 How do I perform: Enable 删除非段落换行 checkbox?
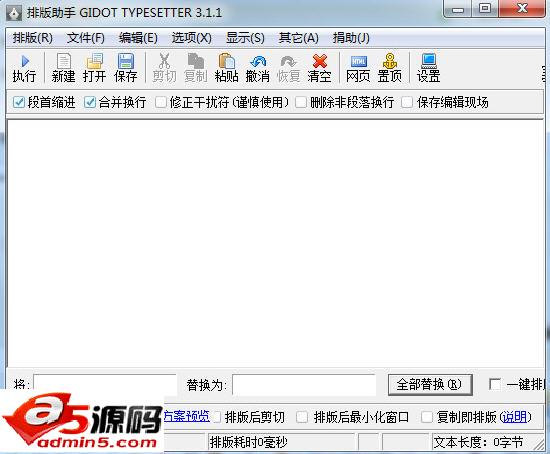[x=301, y=102]
